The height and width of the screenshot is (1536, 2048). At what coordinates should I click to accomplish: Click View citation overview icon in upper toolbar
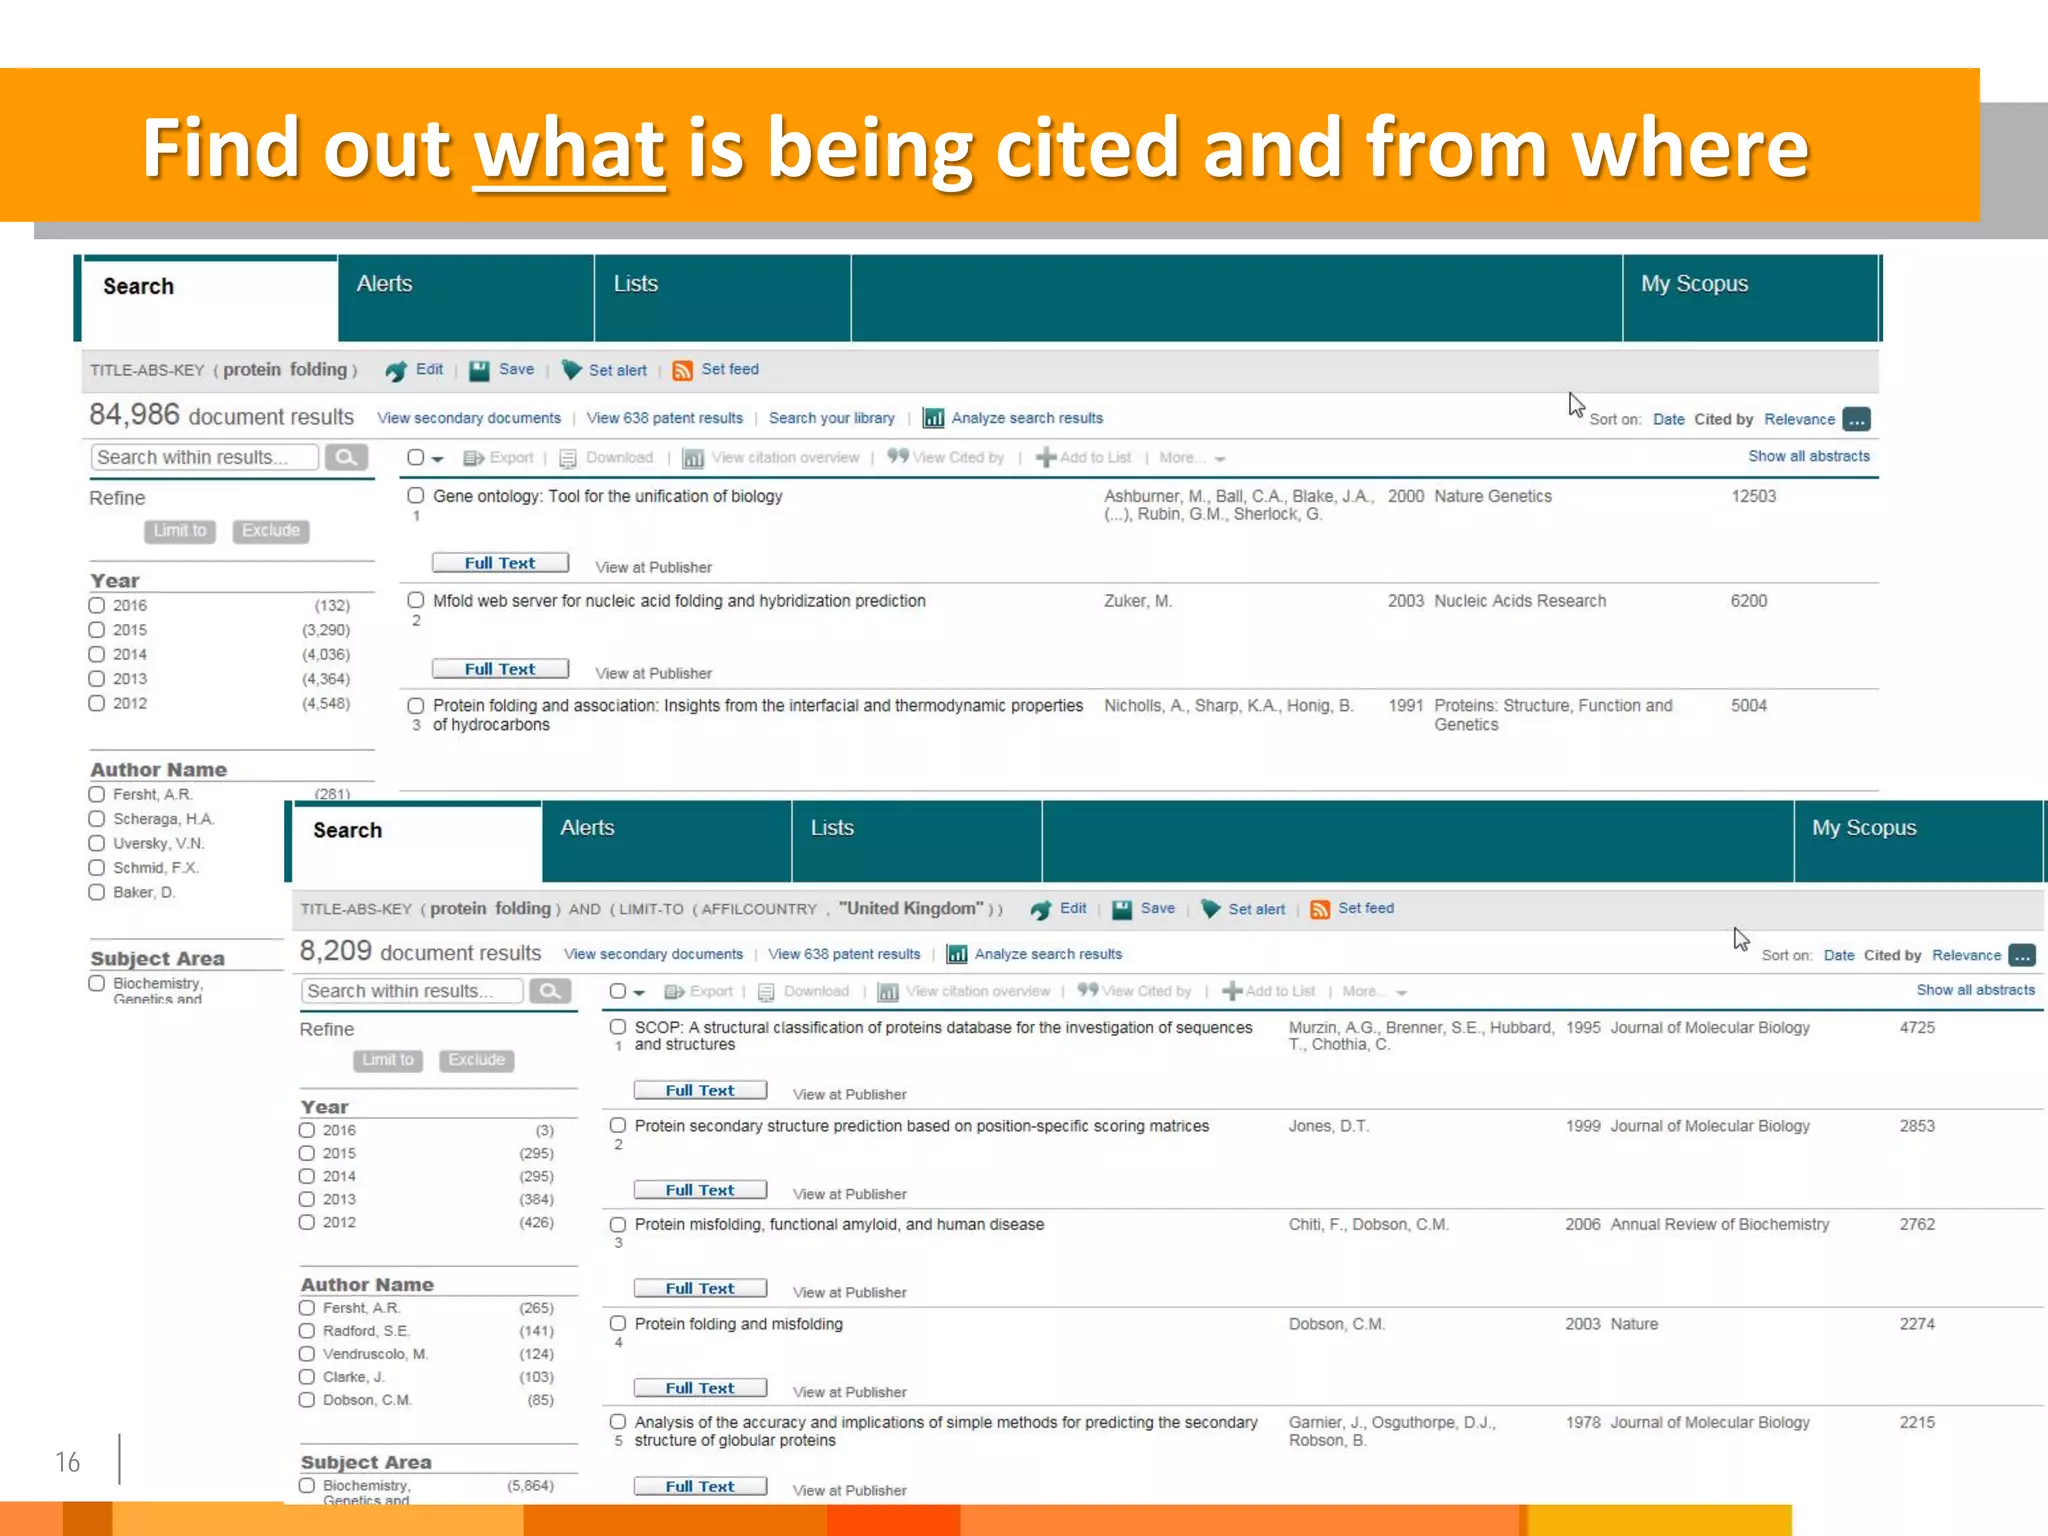pos(692,458)
